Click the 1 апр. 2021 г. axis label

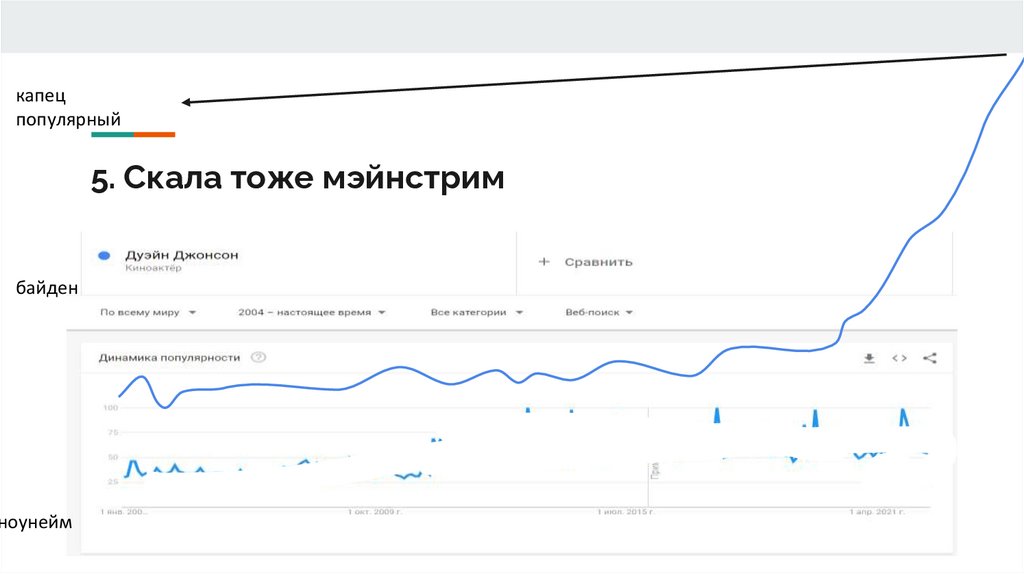coord(876,511)
